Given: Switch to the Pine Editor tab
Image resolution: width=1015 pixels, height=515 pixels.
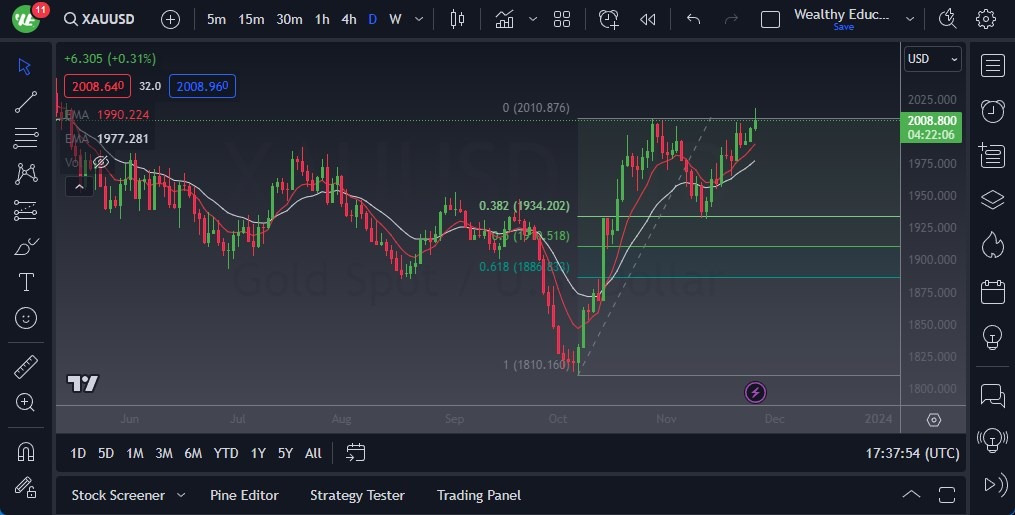Looking at the screenshot, I should 244,495.
